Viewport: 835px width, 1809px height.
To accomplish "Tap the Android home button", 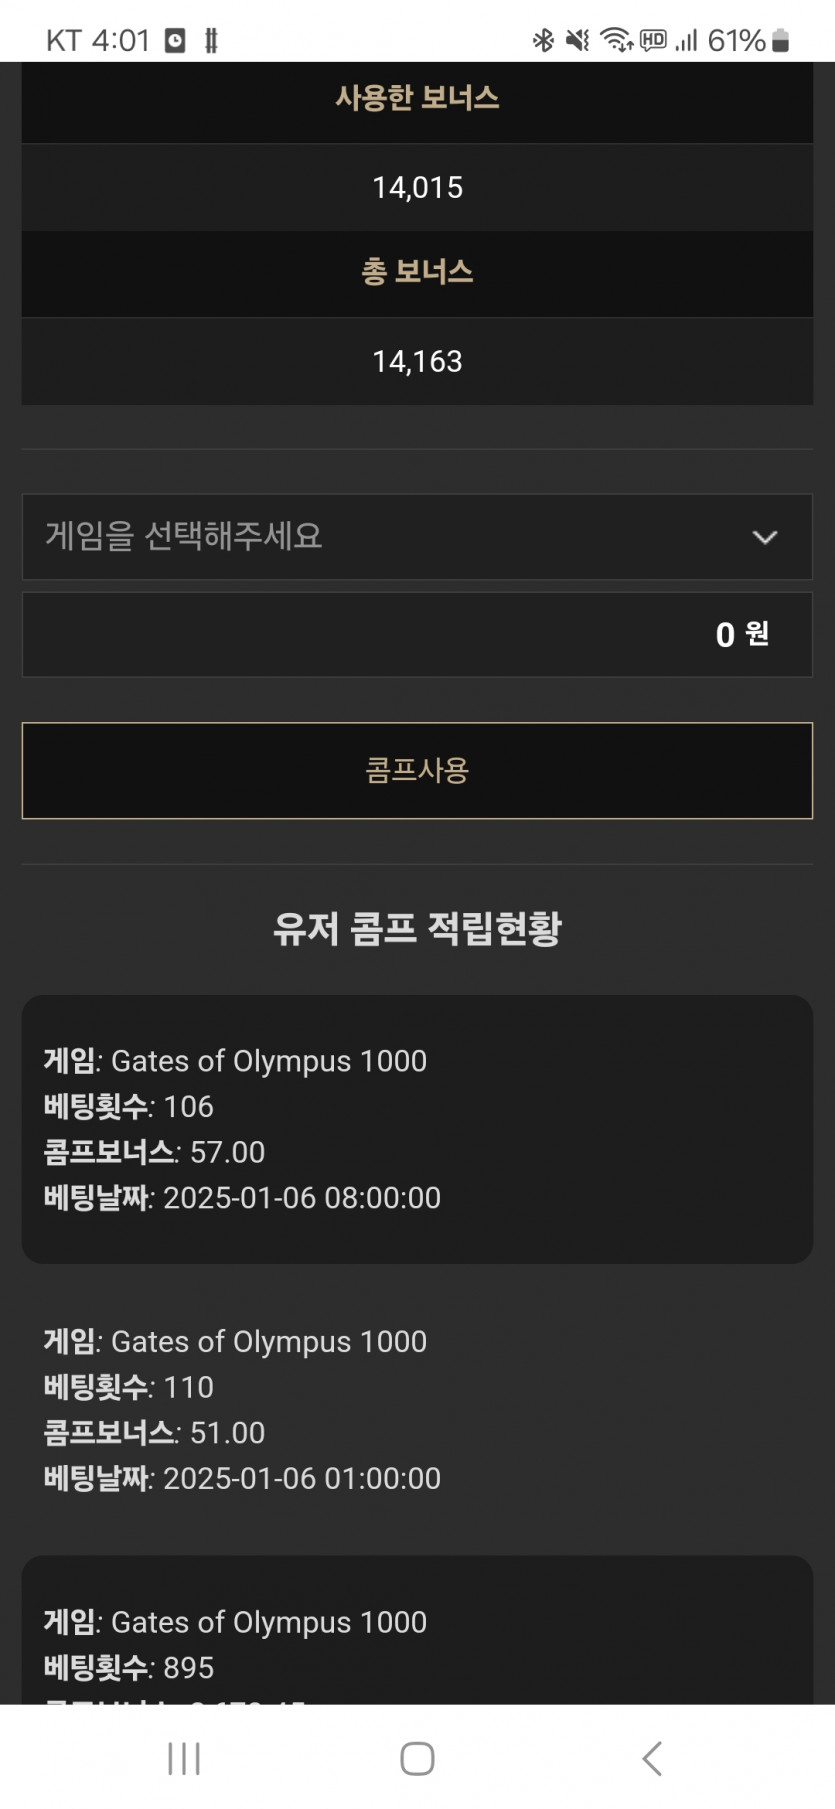I will [417, 1758].
